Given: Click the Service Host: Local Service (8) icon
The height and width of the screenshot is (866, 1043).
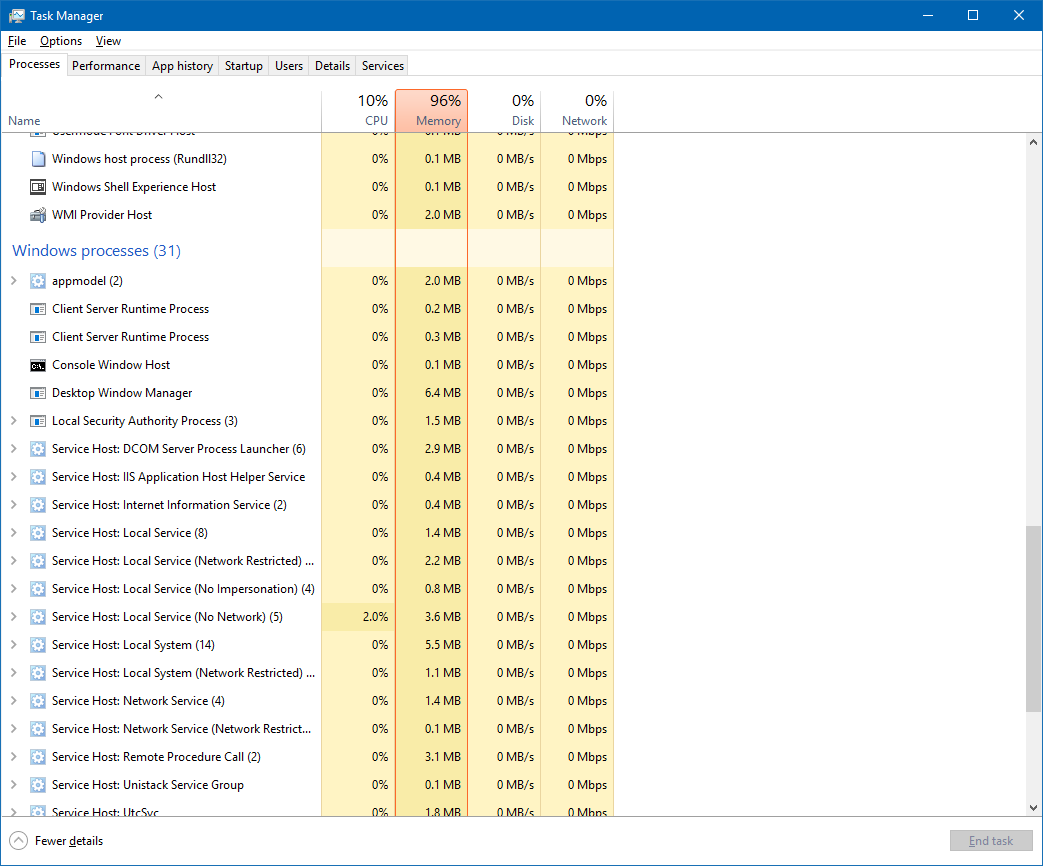Looking at the screenshot, I should pos(39,533).
